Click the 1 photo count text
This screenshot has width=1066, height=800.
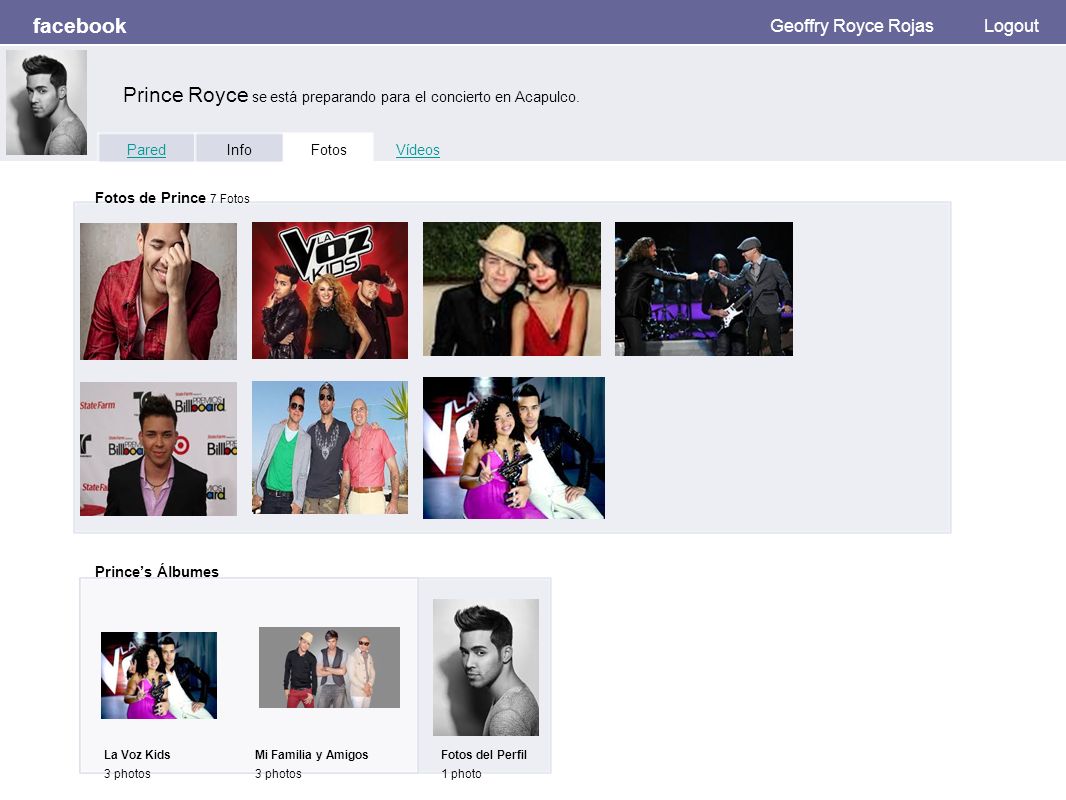[x=461, y=773]
